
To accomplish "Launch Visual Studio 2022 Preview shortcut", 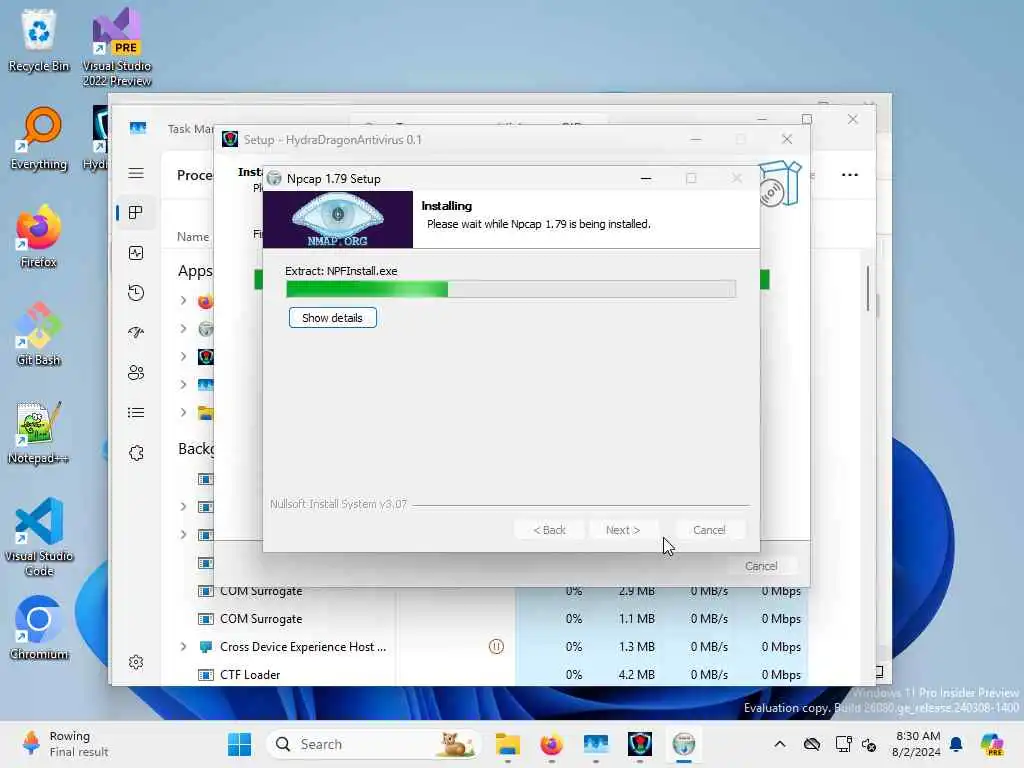I will click(117, 47).
